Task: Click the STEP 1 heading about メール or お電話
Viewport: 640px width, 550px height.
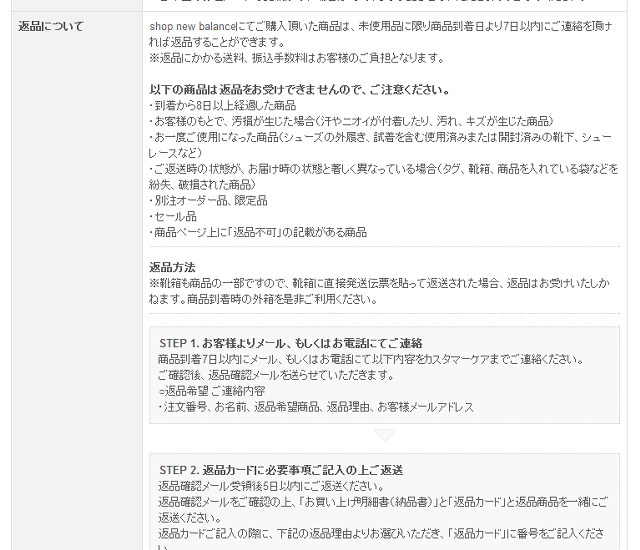Action: [x=290, y=343]
